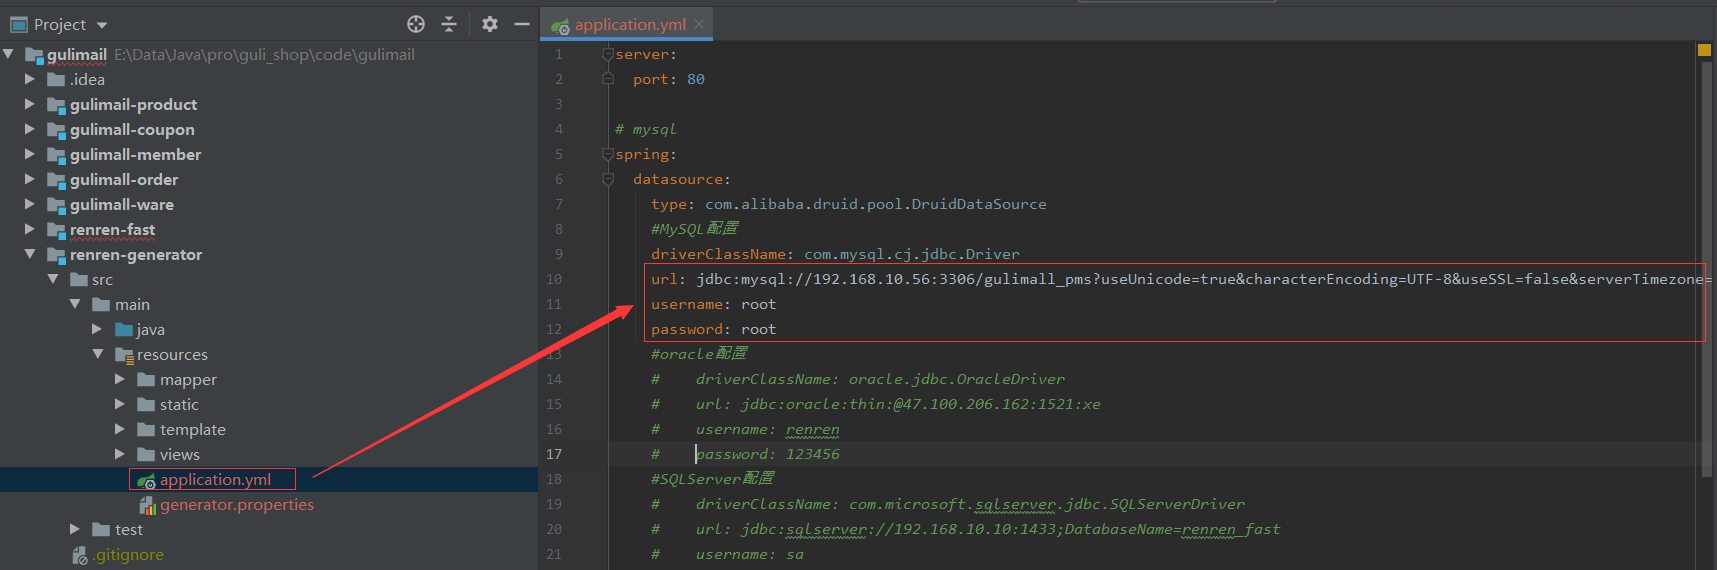This screenshot has height=570, width=1717.
Task: Expand the views folder
Action: (120, 454)
